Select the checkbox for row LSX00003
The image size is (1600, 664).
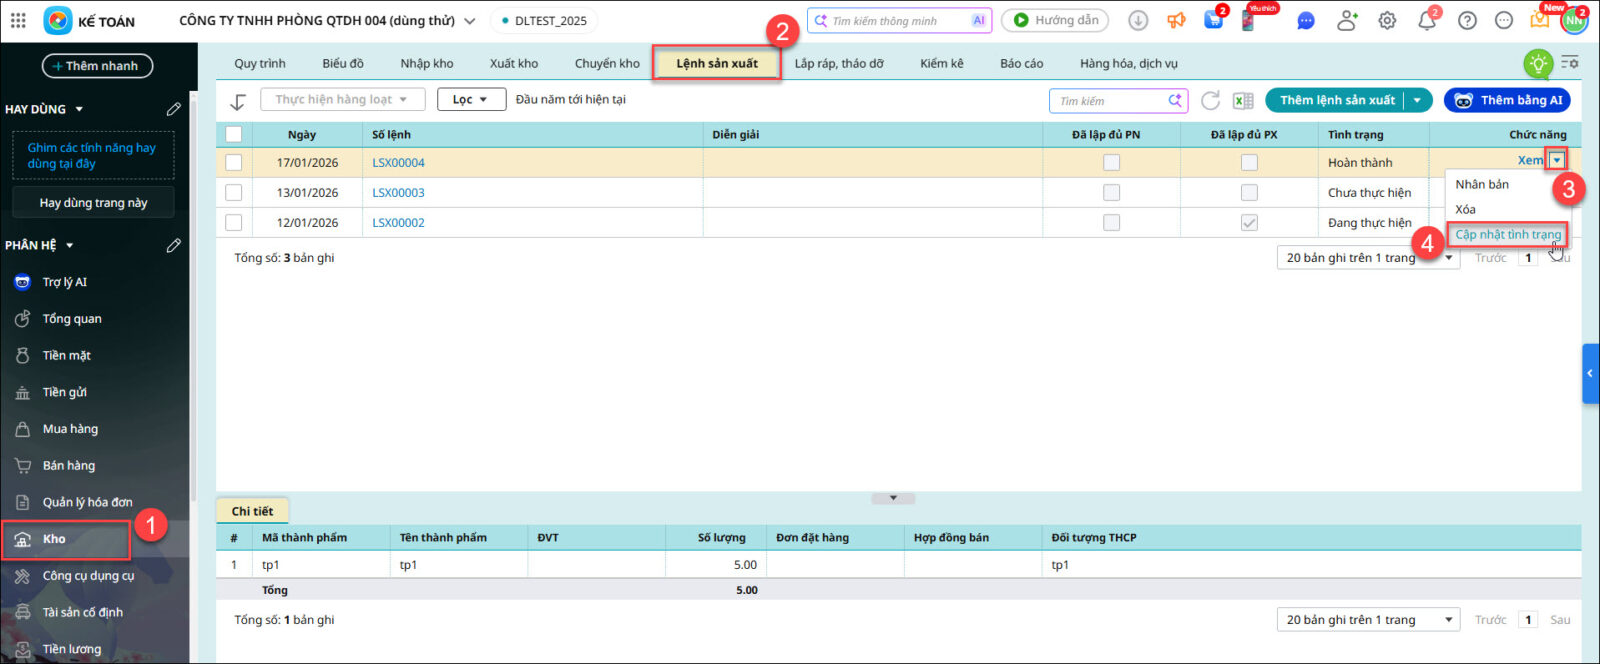[x=234, y=192]
